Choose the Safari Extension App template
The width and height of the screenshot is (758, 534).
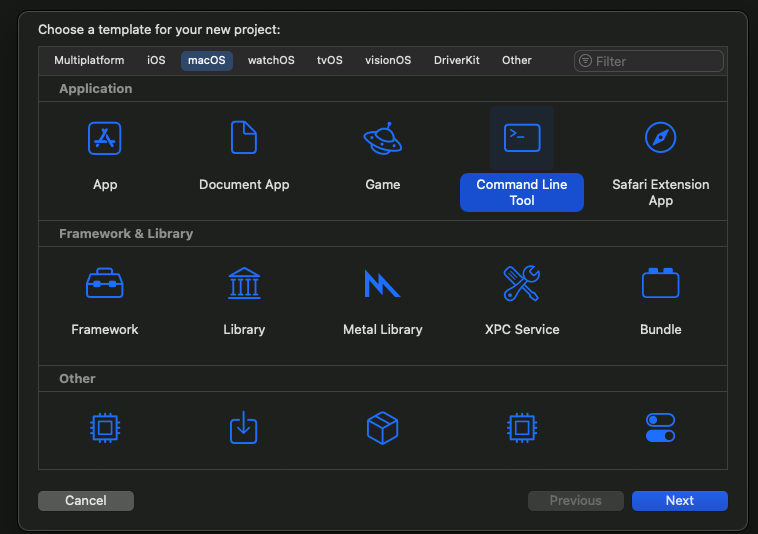[x=660, y=138]
